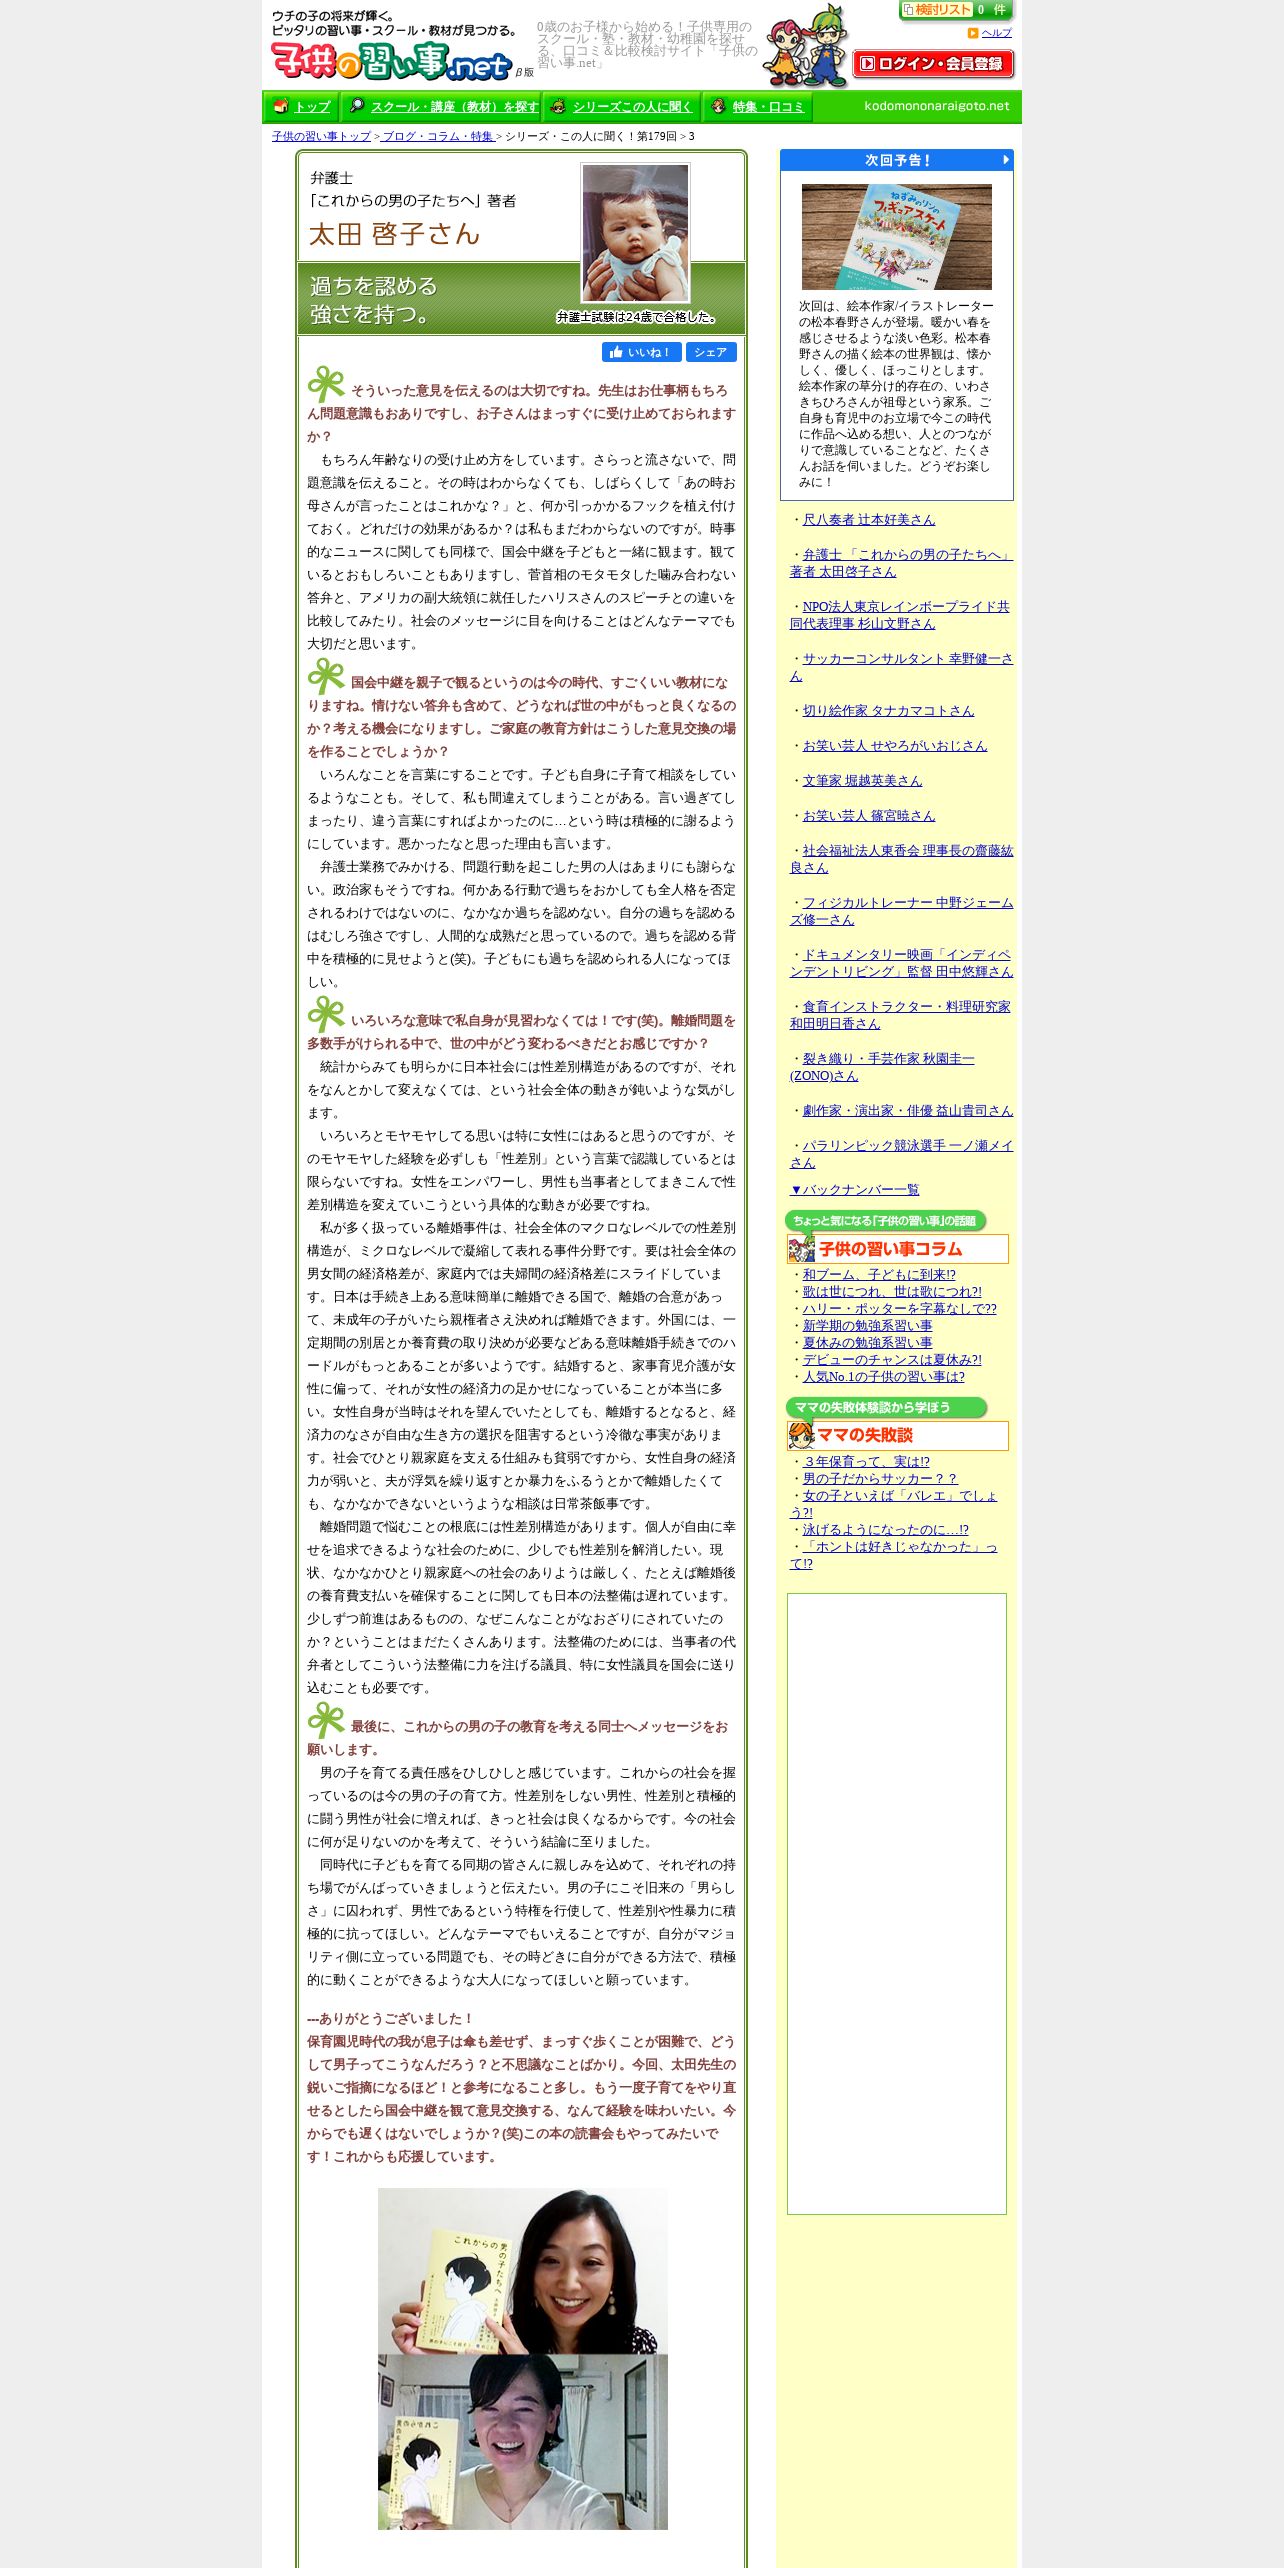The image size is (1284, 2568).
Task: Open the ヘルプ link
Action: [996, 33]
